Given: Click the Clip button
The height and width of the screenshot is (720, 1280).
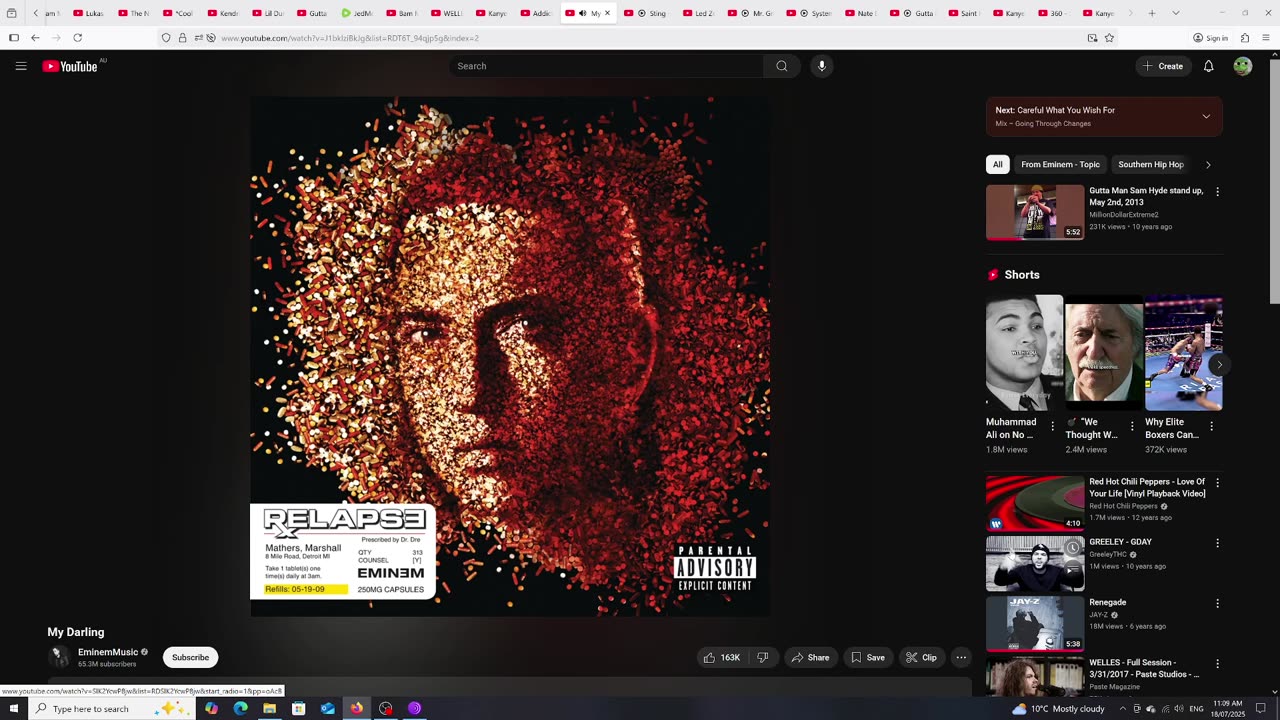Looking at the screenshot, I should click(921, 657).
